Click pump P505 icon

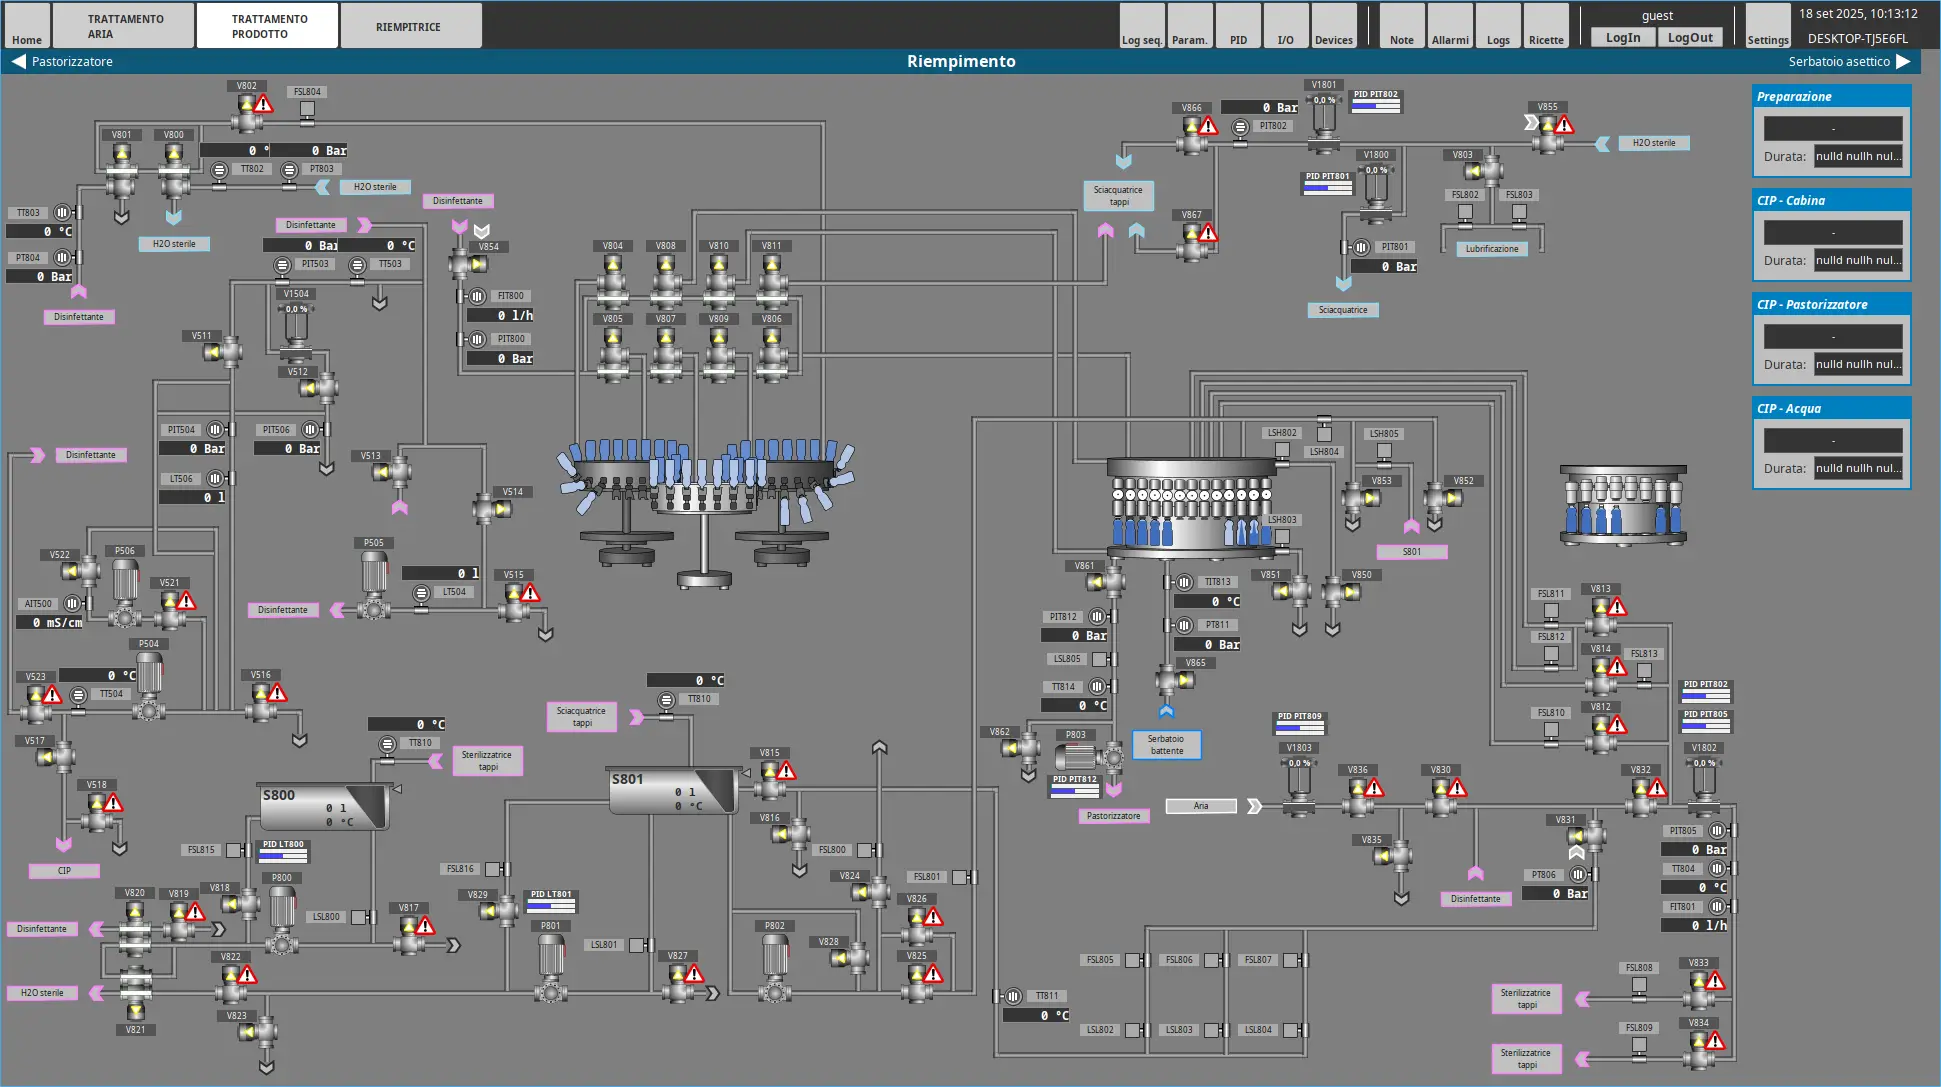click(x=374, y=585)
